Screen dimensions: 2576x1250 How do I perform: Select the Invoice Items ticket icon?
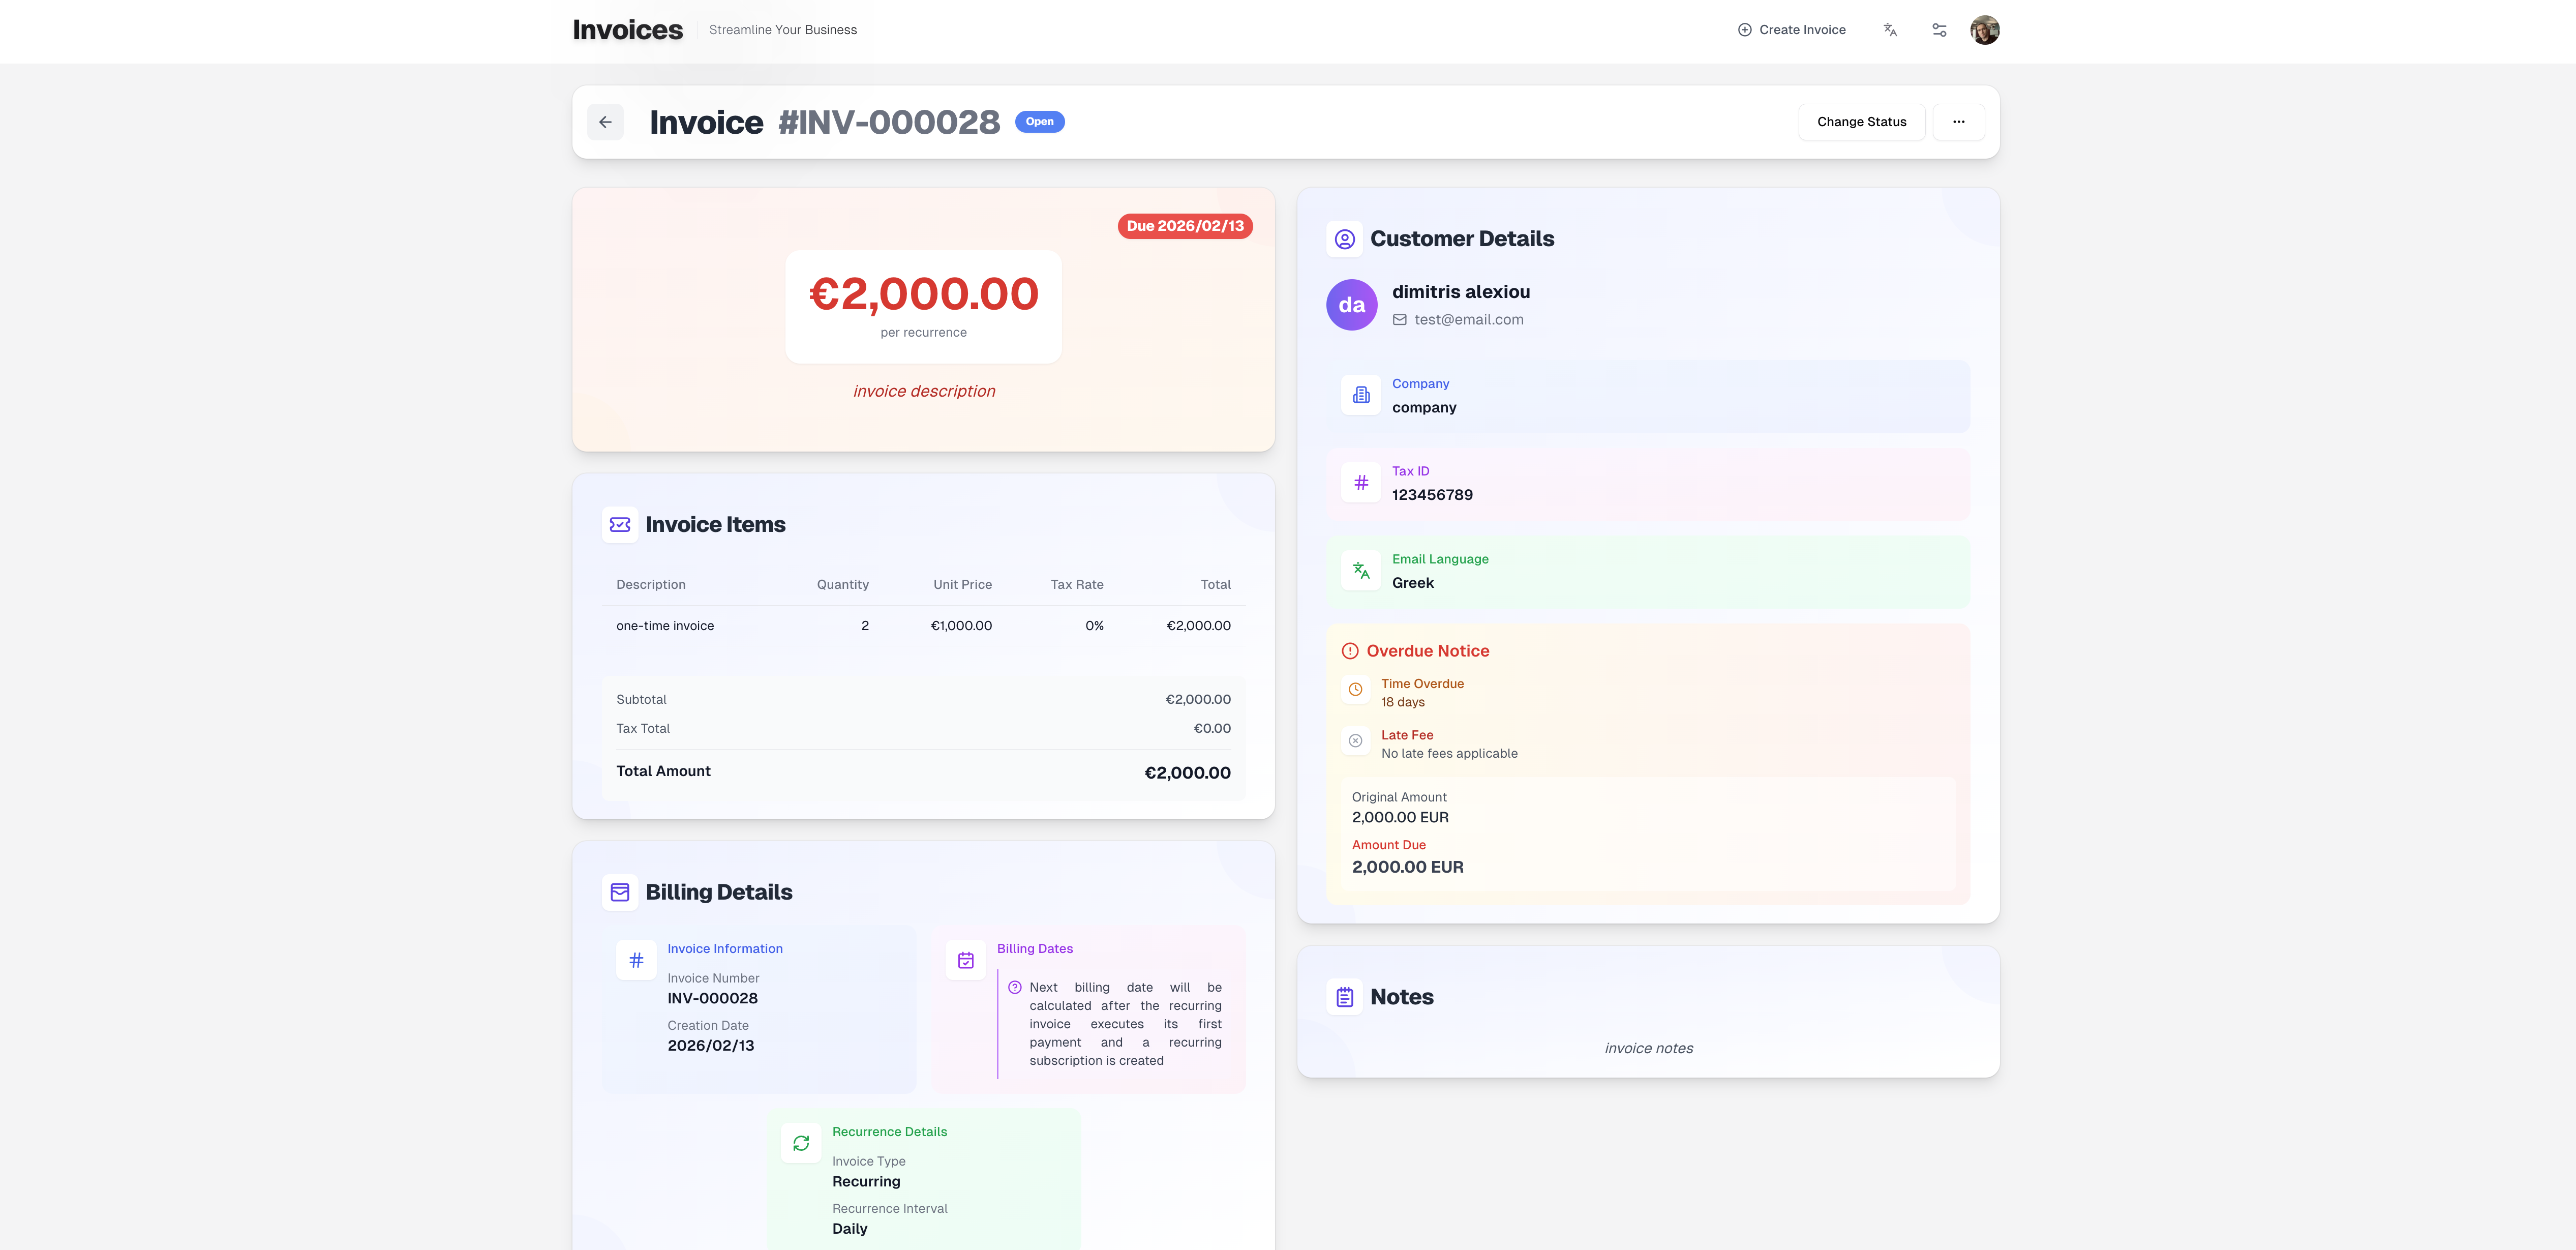[620, 524]
